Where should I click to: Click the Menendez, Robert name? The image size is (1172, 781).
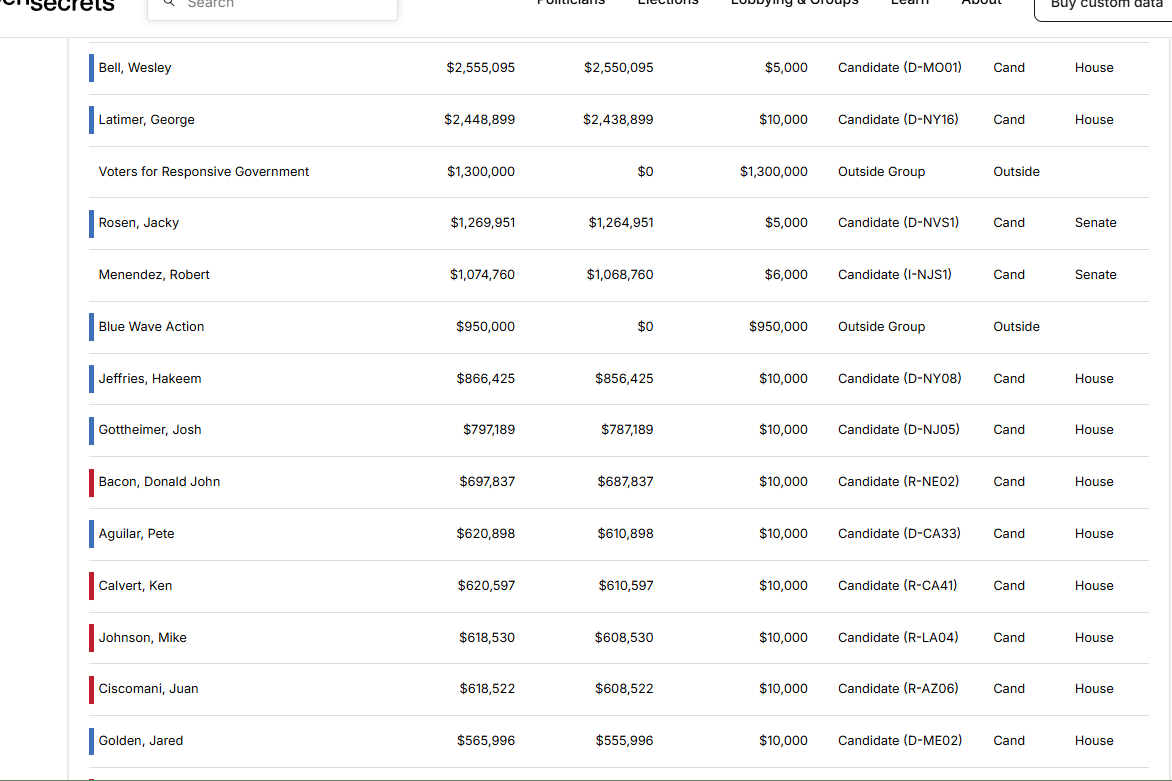[x=154, y=275]
